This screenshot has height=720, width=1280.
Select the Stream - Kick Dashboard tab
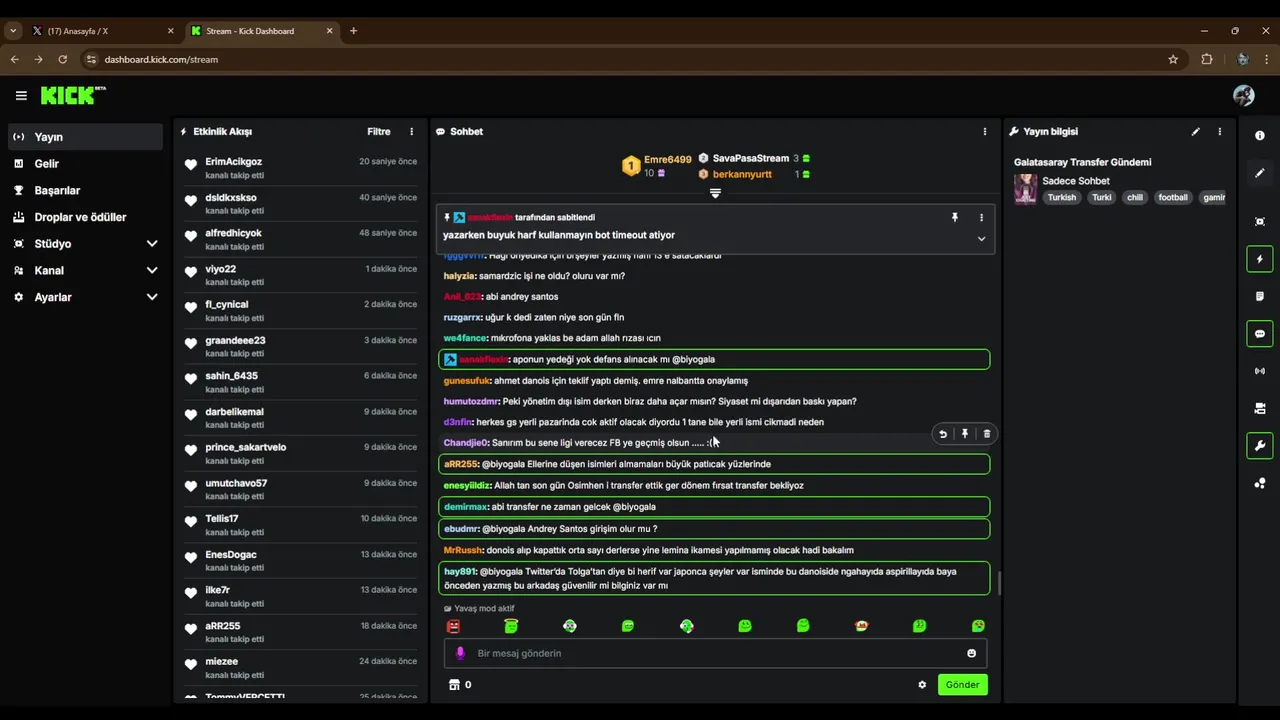262,31
